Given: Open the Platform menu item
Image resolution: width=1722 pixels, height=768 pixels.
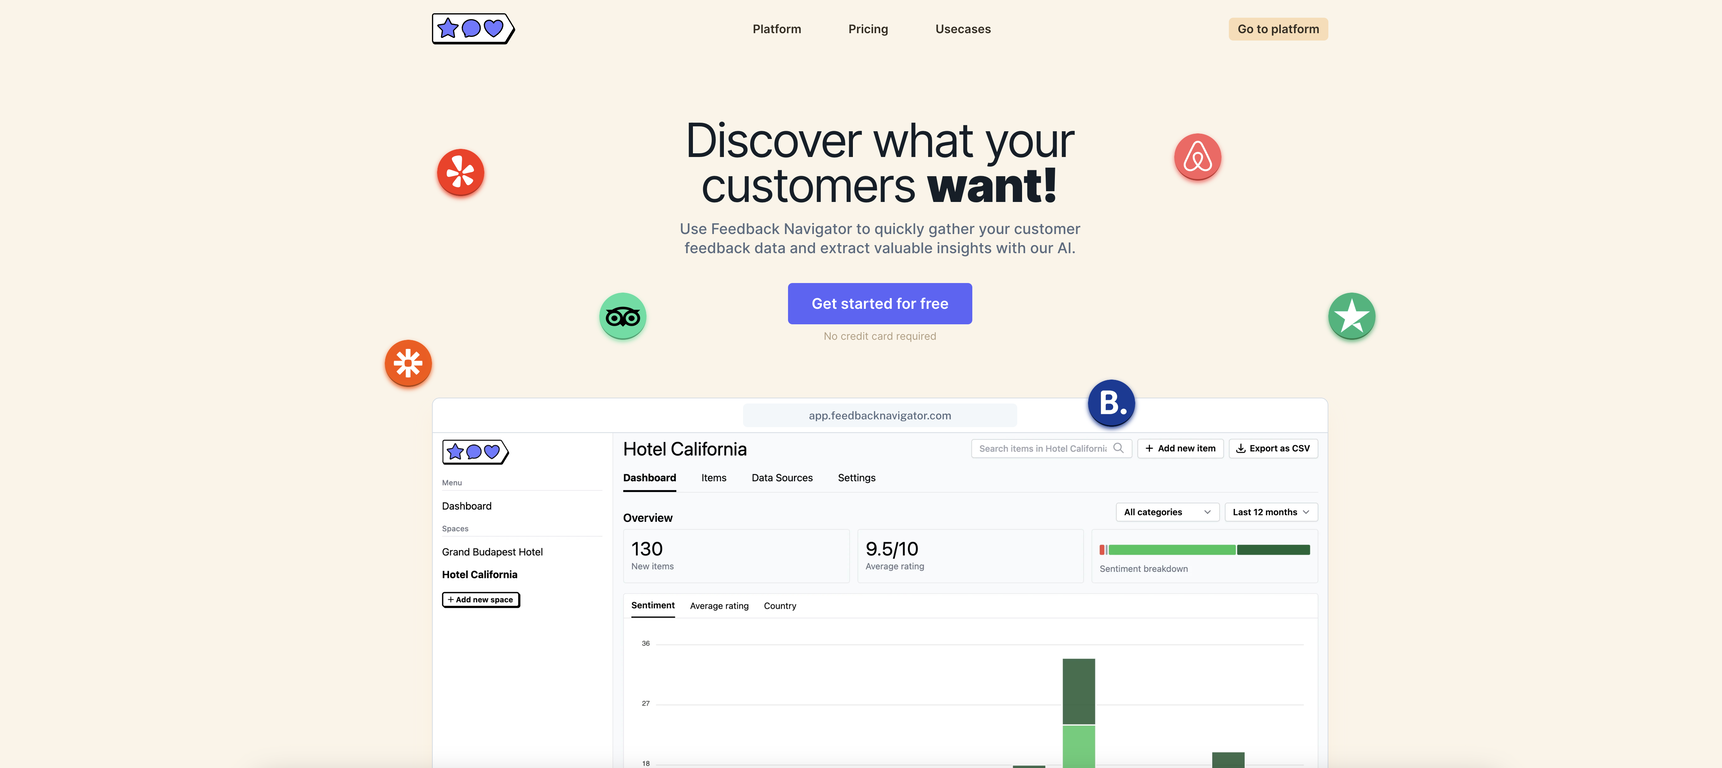Looking at the screenshot, I should pyautogui.click(x=777, y=29).
